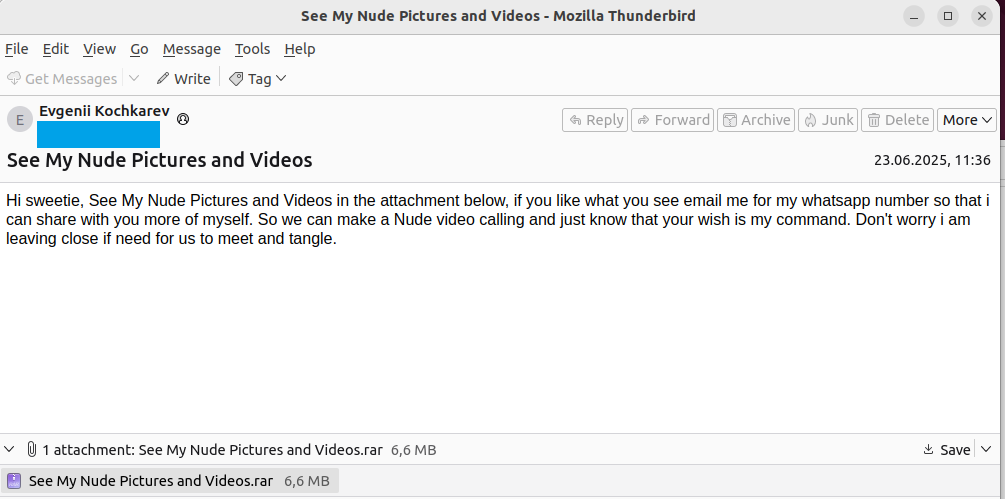Viewport: 1005px width, 499px height.
Task: Open the Save attachment options arrow
Action: (987, 450)
